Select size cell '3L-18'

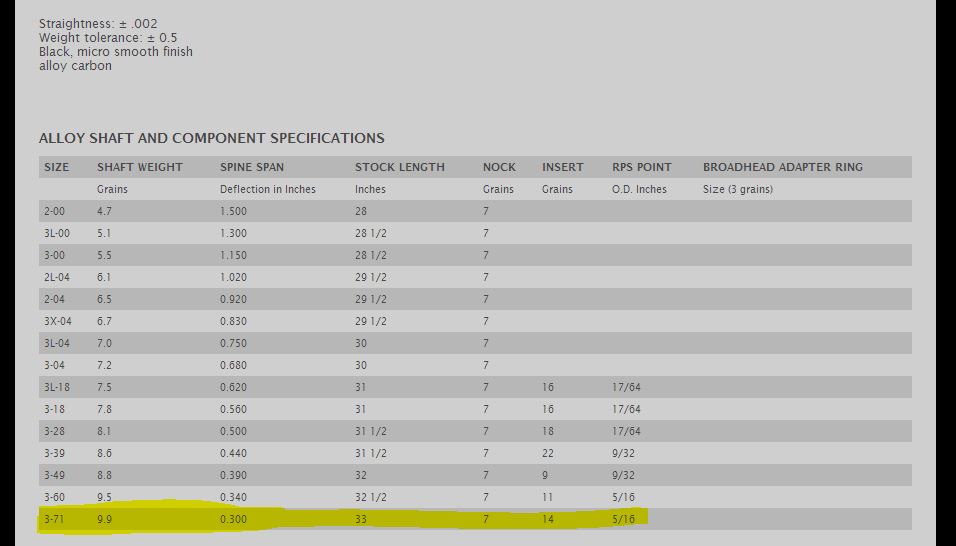tap(57, 387)
